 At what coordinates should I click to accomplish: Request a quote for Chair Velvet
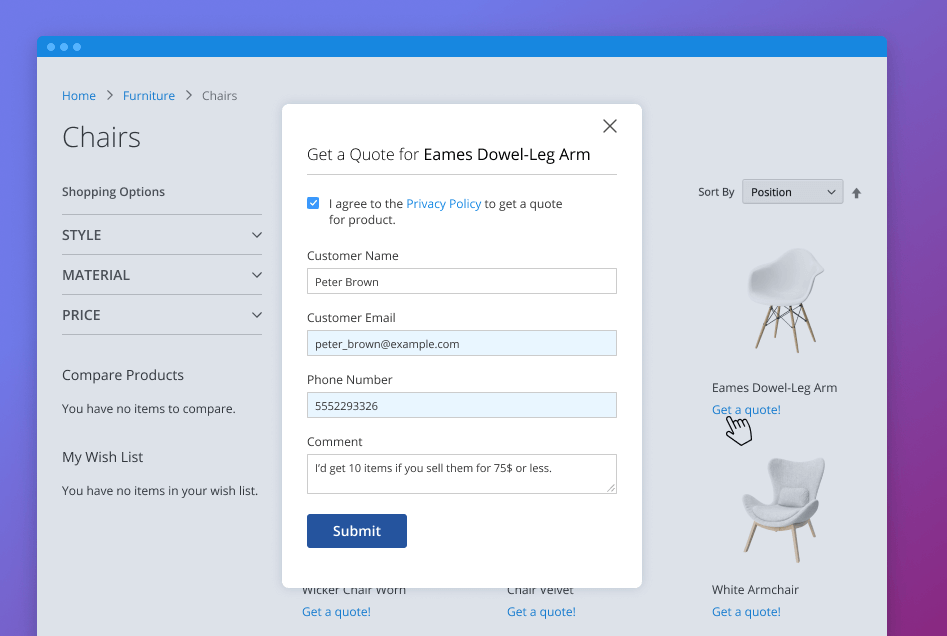(541, 611)
